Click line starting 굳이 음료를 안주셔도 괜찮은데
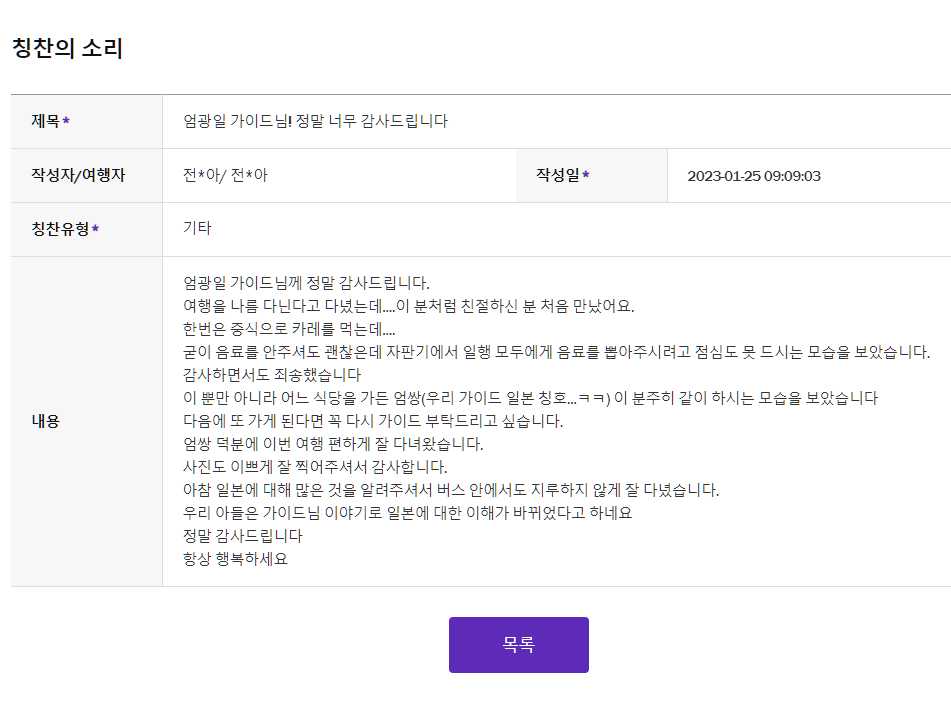 click(x=557, y=352)
